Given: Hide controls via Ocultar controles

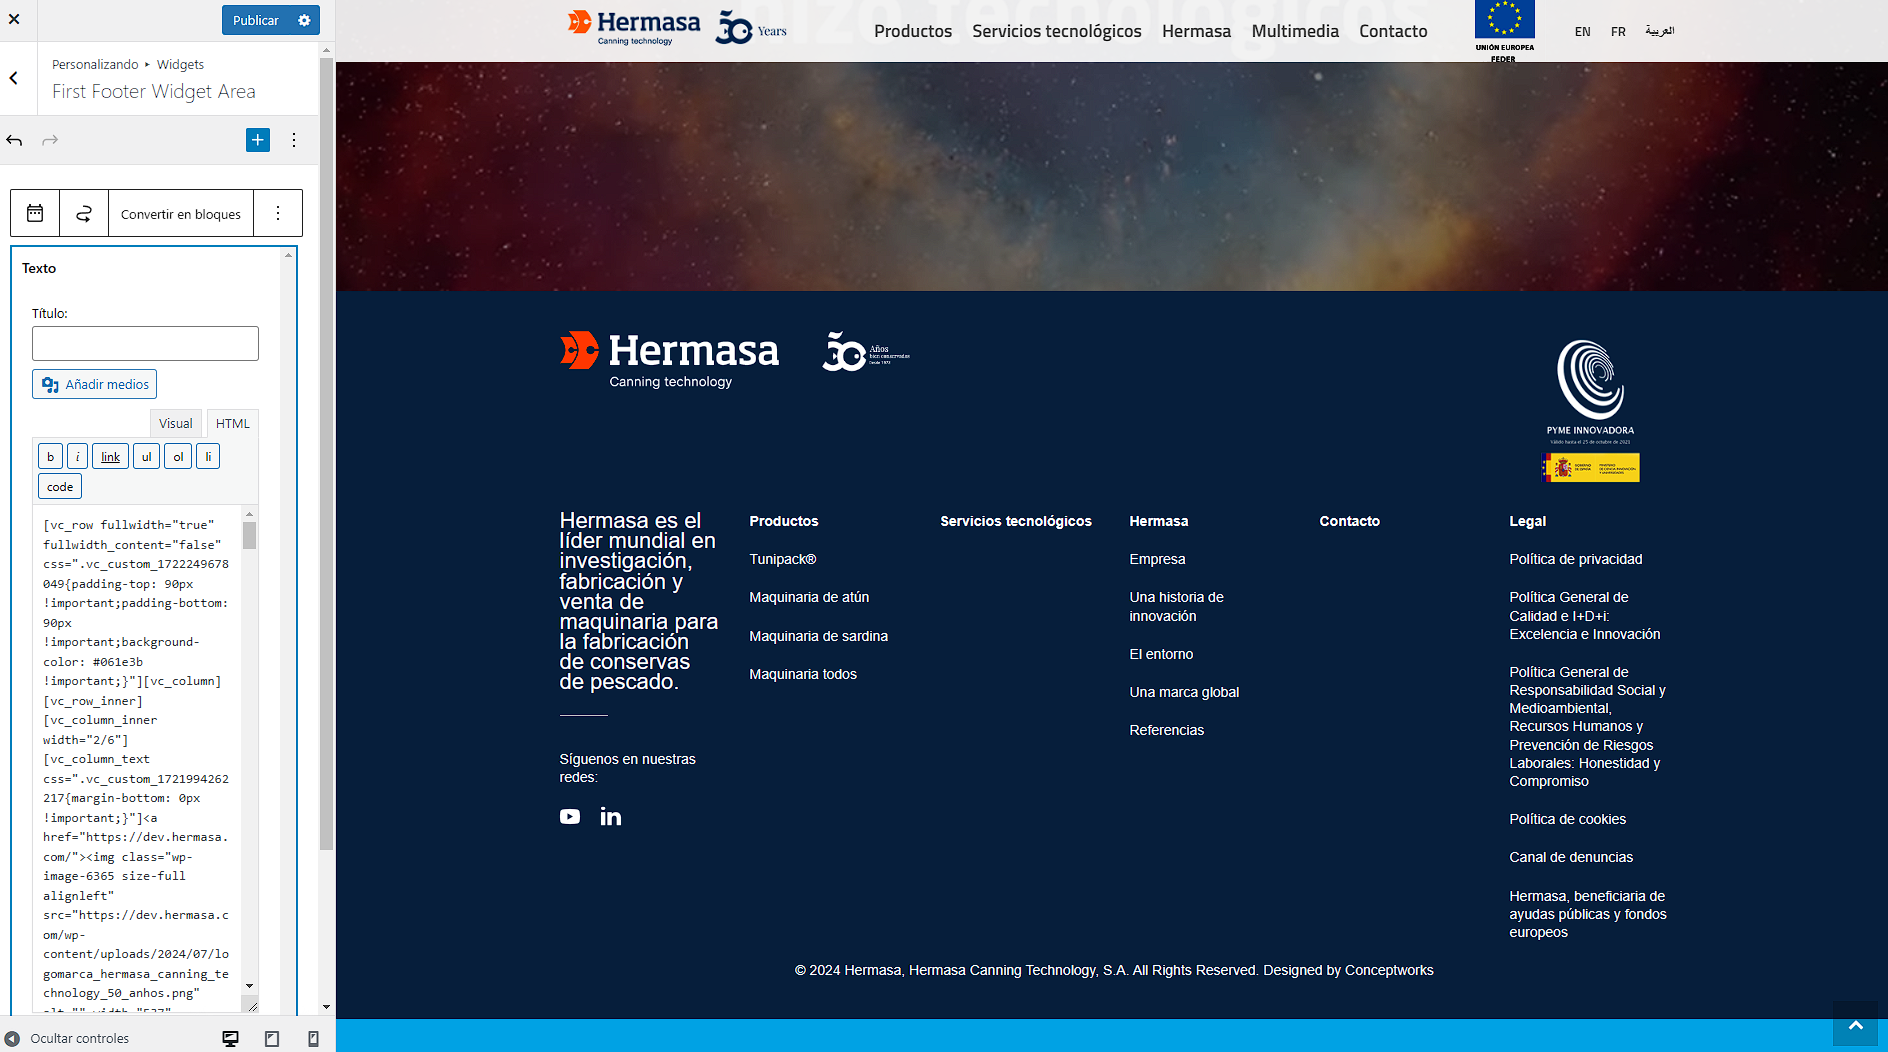Looking at the screenshot, I should click(67, 1038).
